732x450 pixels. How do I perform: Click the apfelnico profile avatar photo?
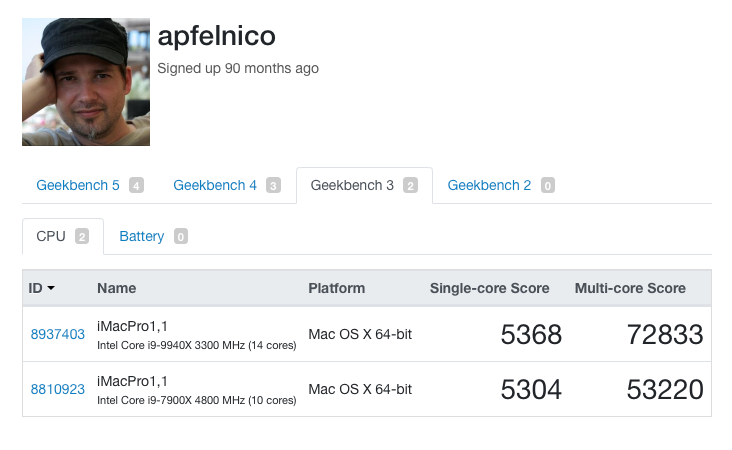(x=86, y=82)
